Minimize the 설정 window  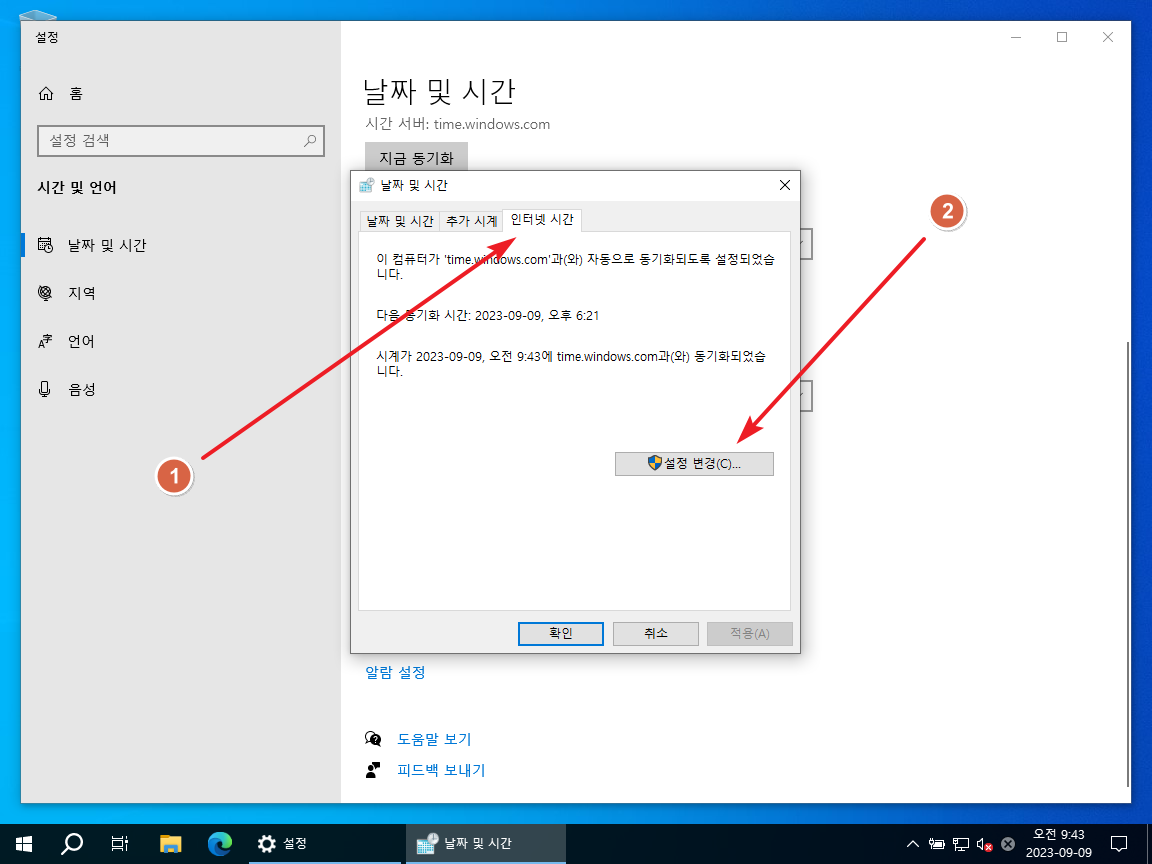[1016, 37]
